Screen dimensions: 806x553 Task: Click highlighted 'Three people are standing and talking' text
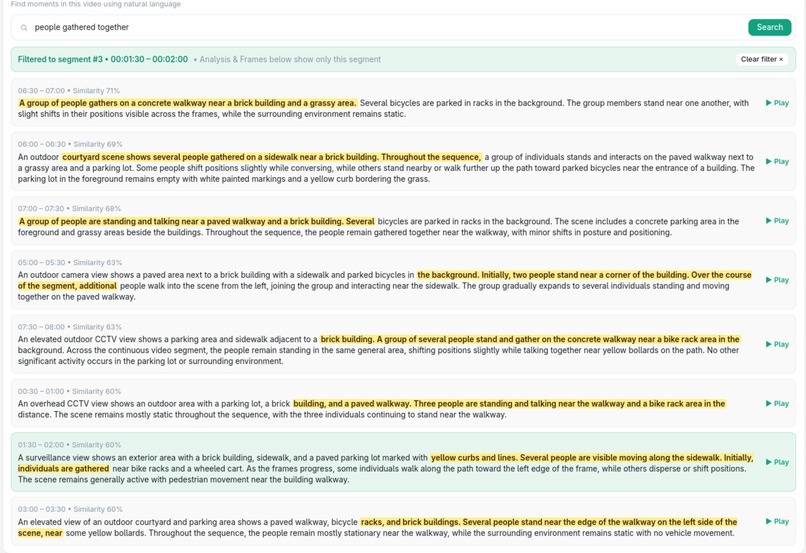(x=509, y=403)
